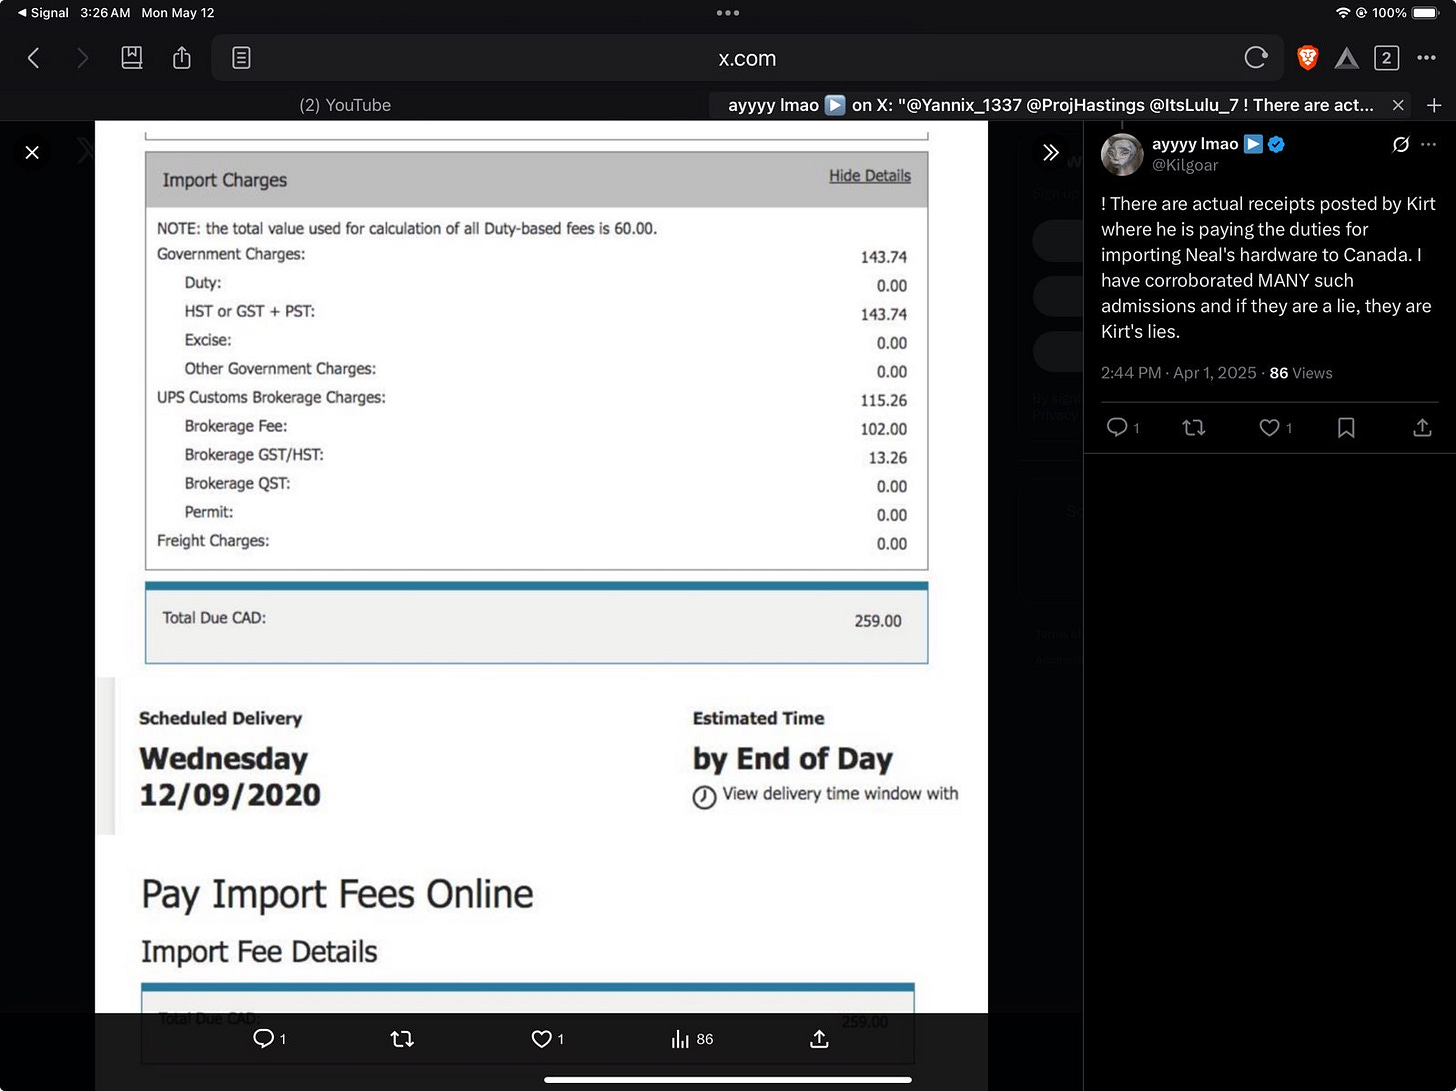This screenshot has width=1456, height=1091.
Task: Open Brave Shields lion icon
Action: click(1307, 58)
